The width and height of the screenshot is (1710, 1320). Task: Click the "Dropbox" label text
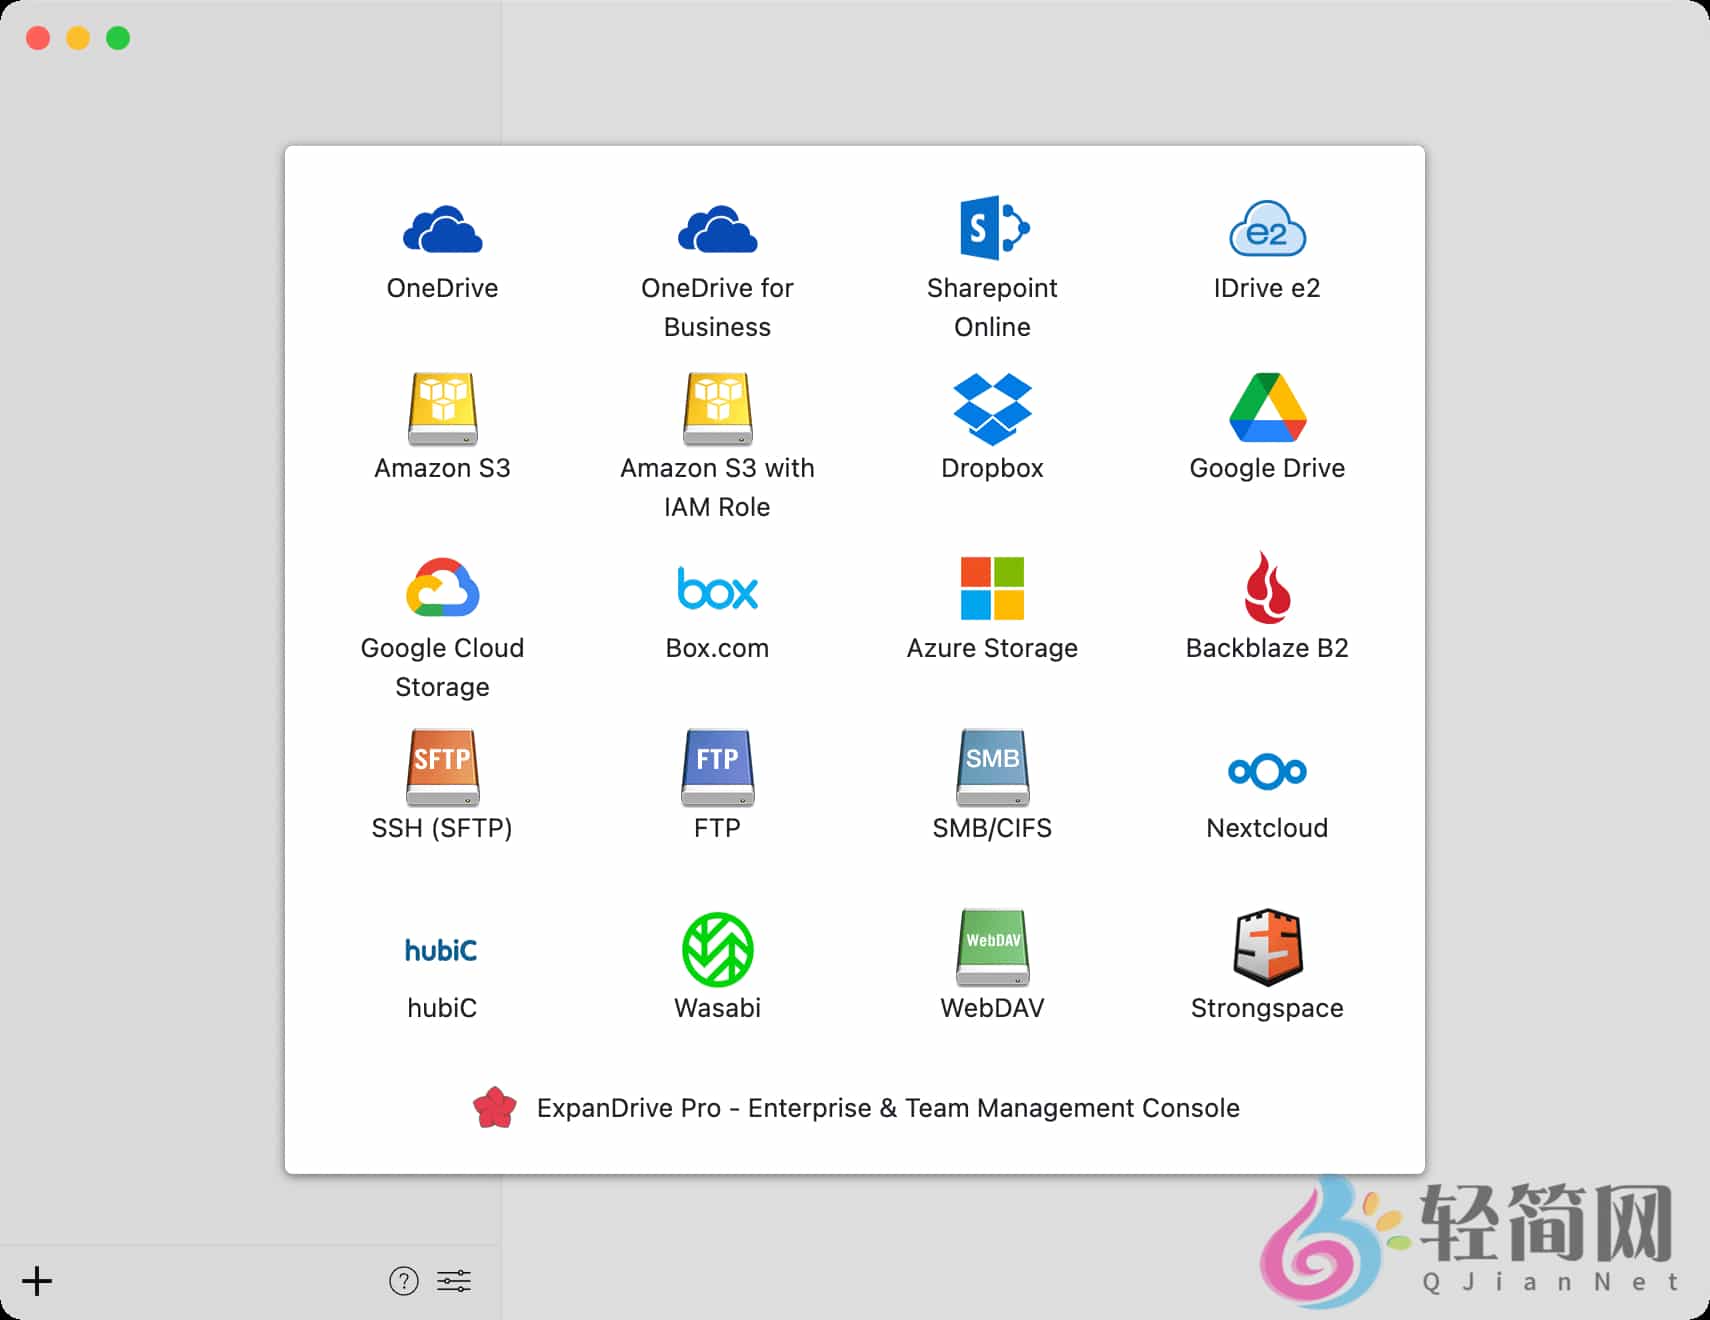coord(992,468)
